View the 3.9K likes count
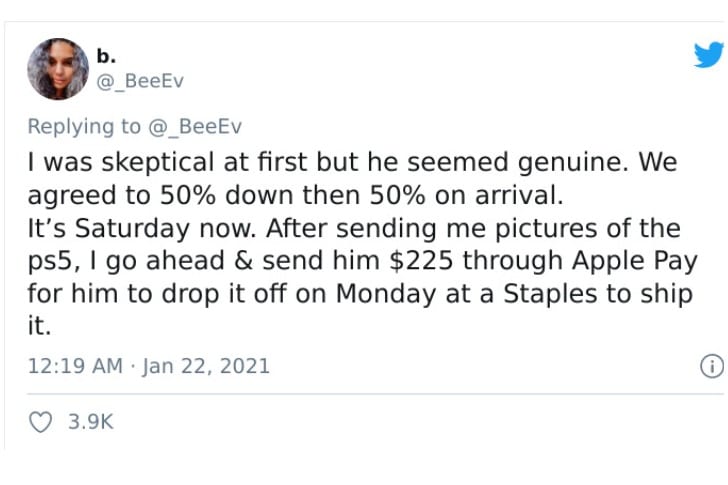728x485 pixels. (91, 422)
